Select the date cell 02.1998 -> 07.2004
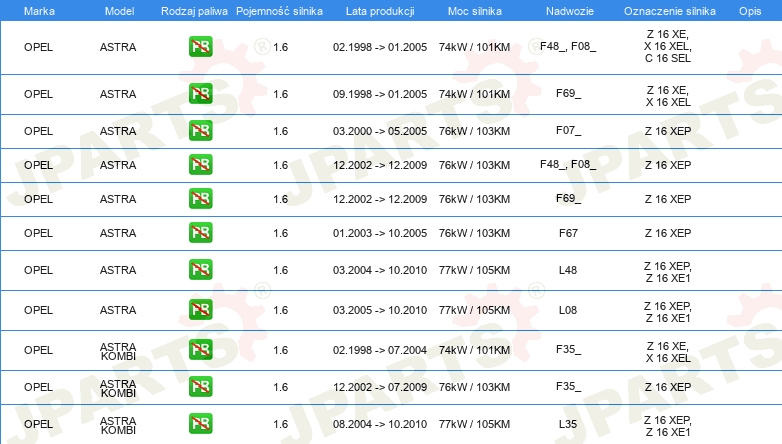The height and width of the screenshot is (444, 782). point(380,350)
